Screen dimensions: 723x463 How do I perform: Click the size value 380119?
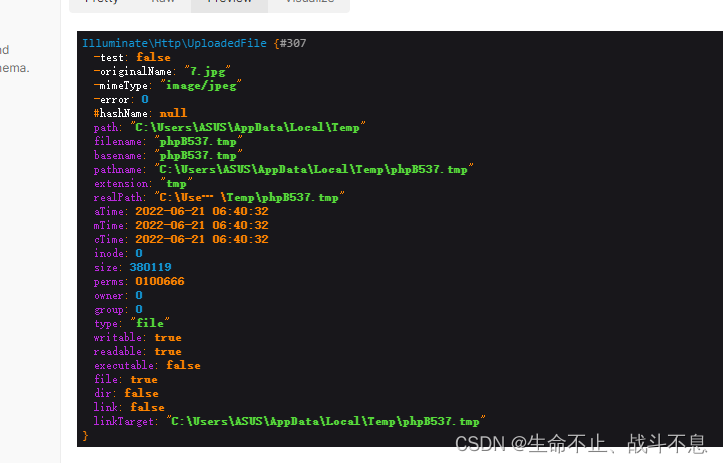click(150, 267)
